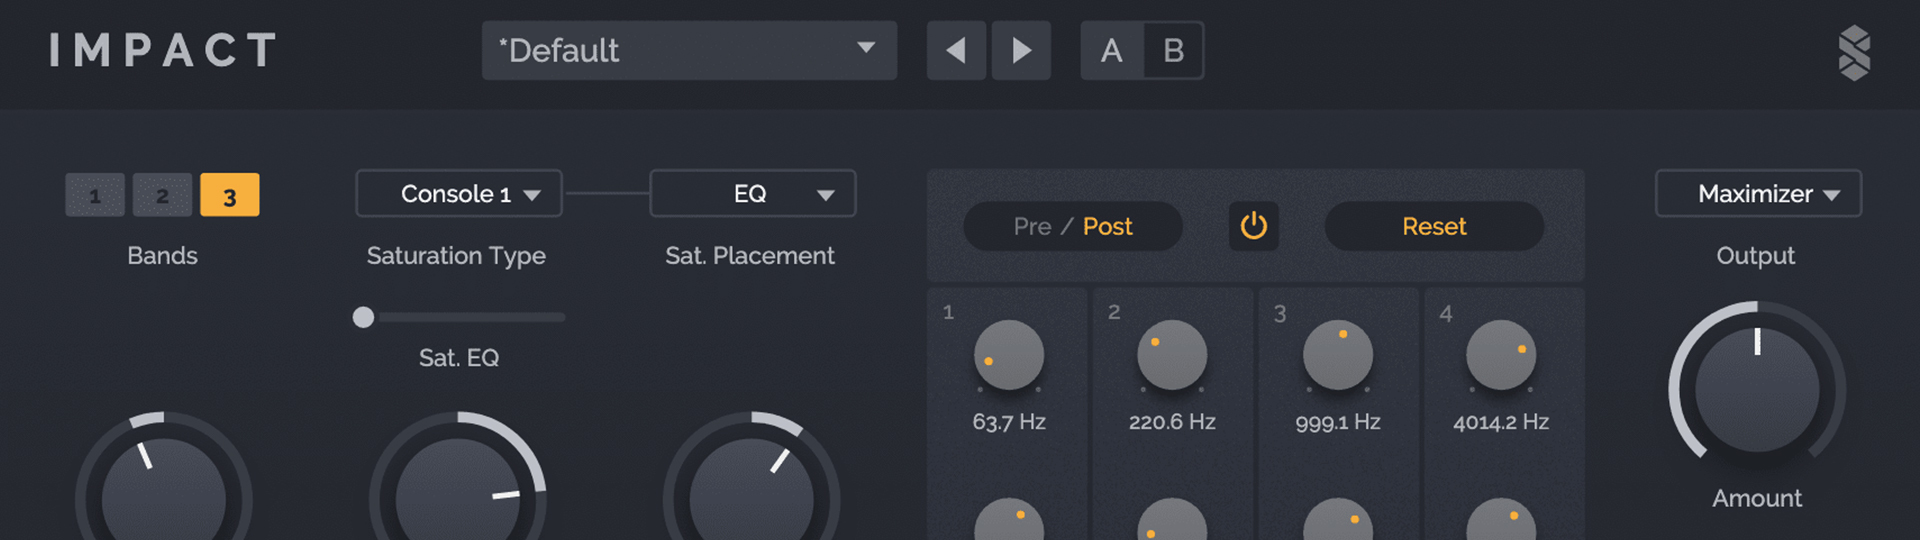Click the 63.7 Hz frequency knob
Image resolution: width=1920 pixels, height=540 pixels.
pyautogui.click(x=1009, y=355)
